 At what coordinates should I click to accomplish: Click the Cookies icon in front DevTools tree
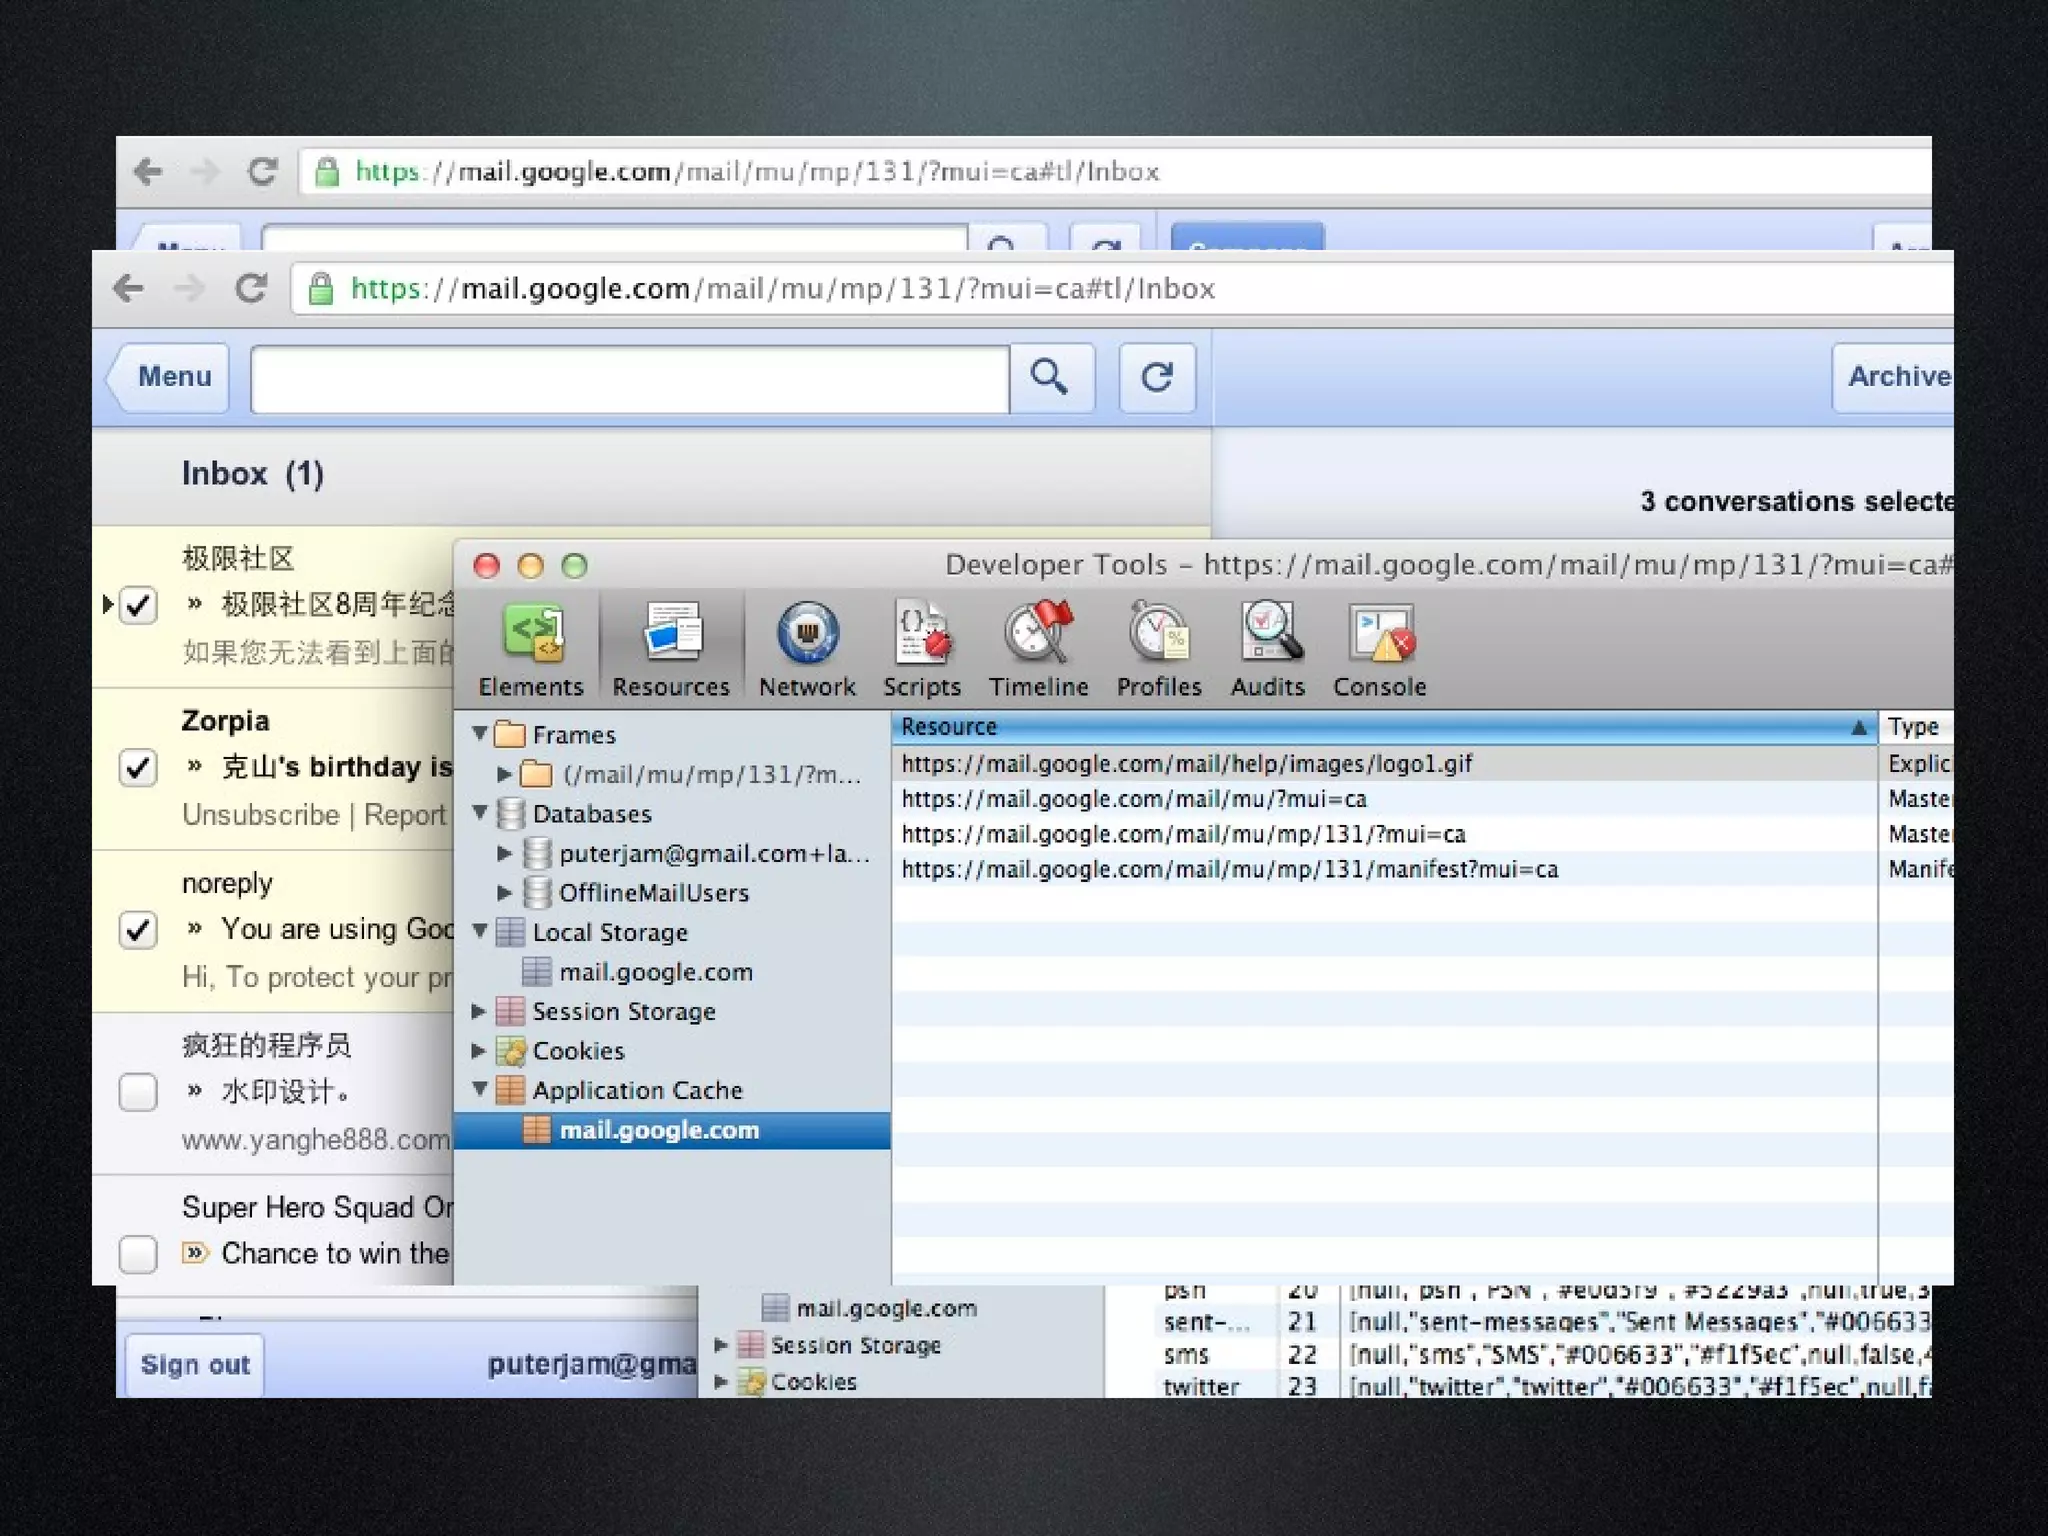(x=510, y=1051)
